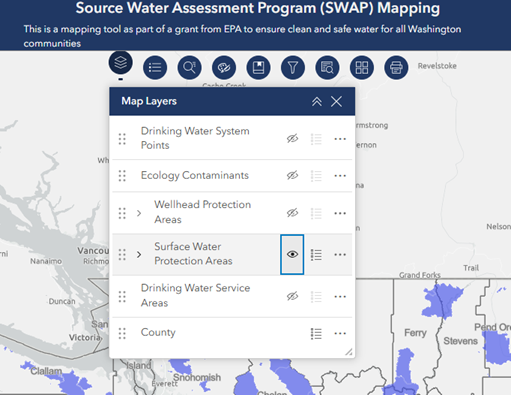Click the resize grip of Map Layers panel
The height and width of the screenshot is (395, 511).
(x=349, y=352)
